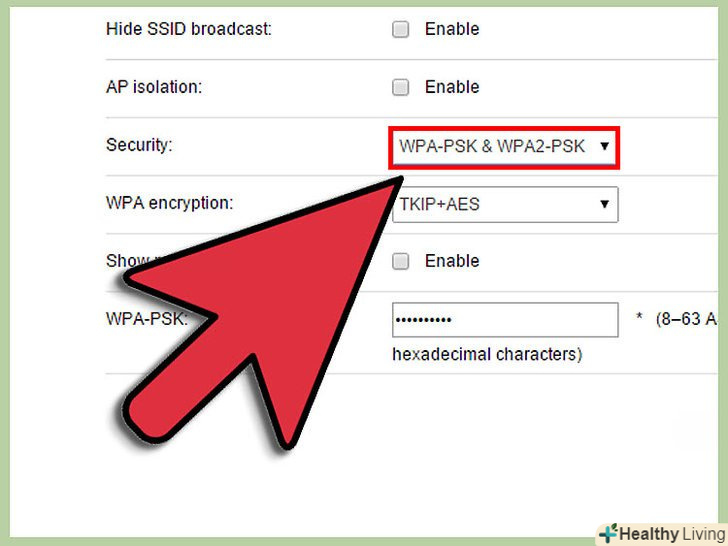Open the Security WPA-PSK & WPA2-PSK dropdown
The width and height of the screenshot is (728, 546).
(504, 147)
